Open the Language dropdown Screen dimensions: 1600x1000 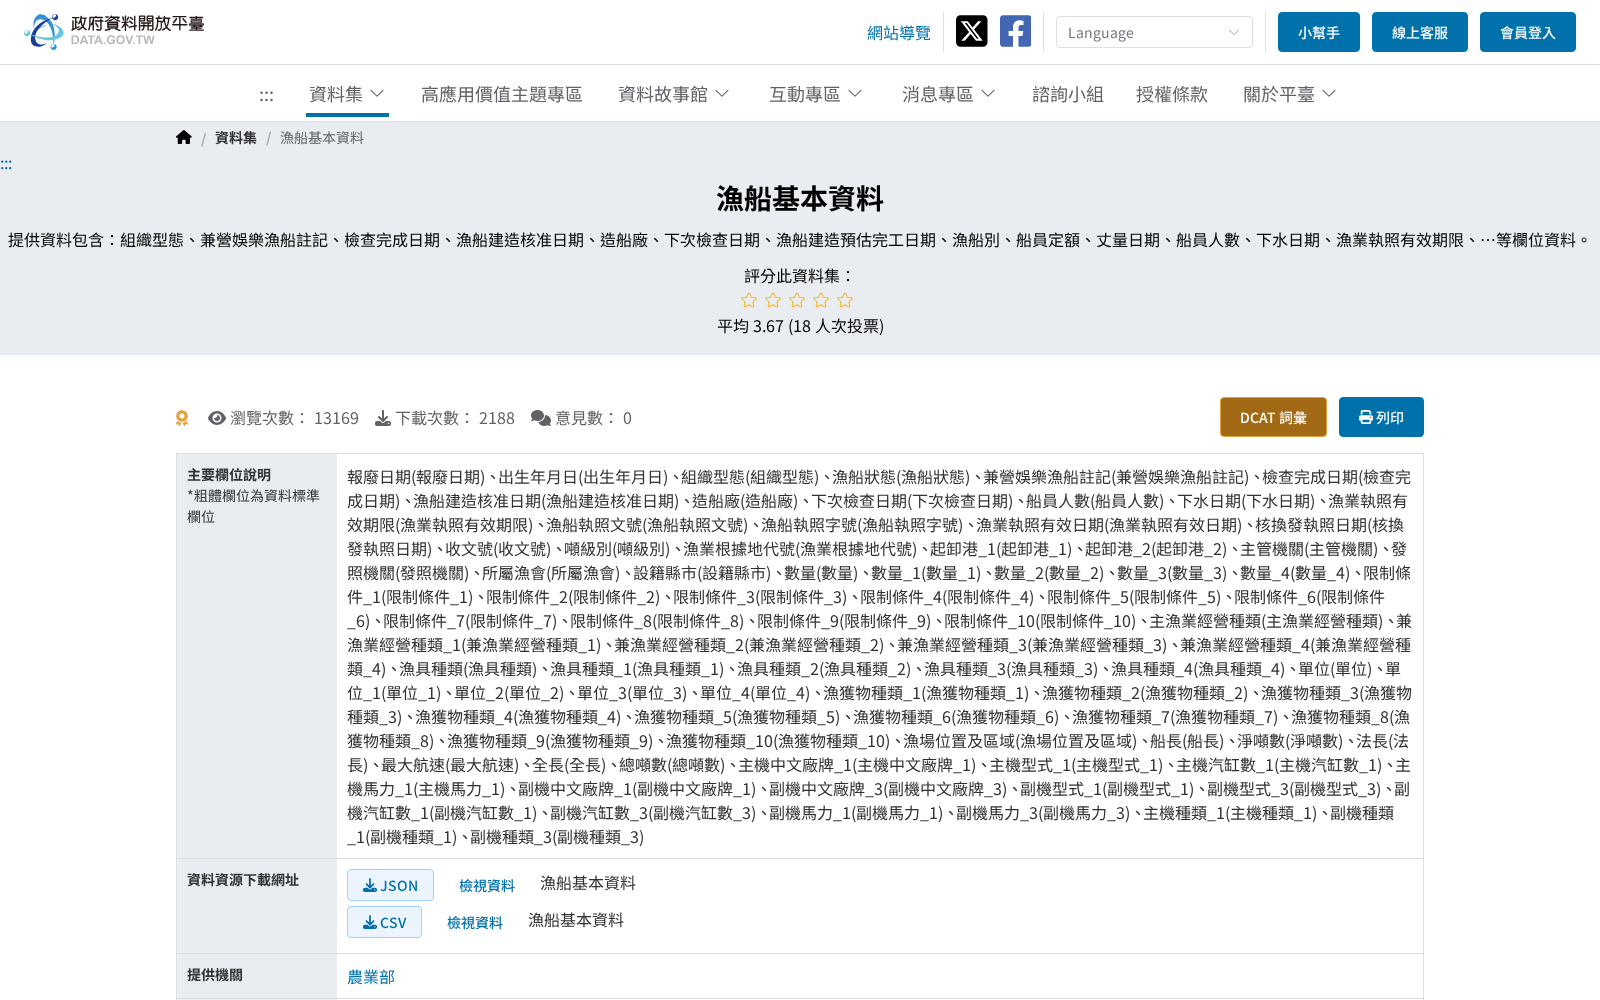[x=1154, y=32]
